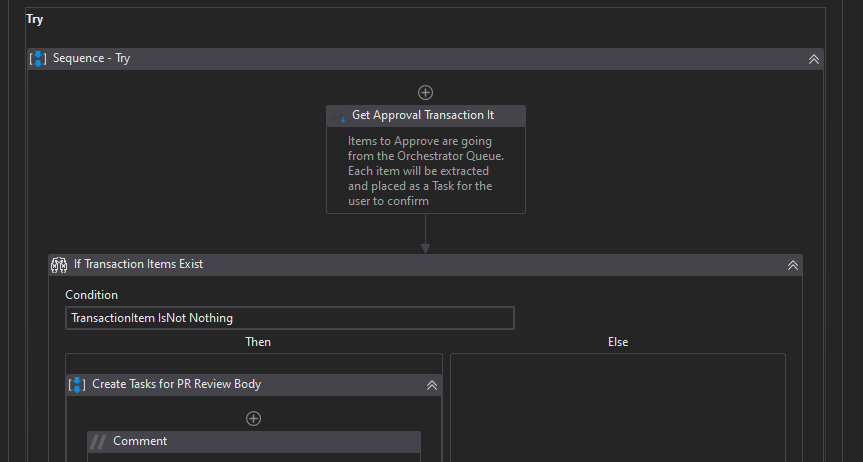863x462 pixels.
Task: Click the If Transaction Items Exist icon
Action: point(59,265)
